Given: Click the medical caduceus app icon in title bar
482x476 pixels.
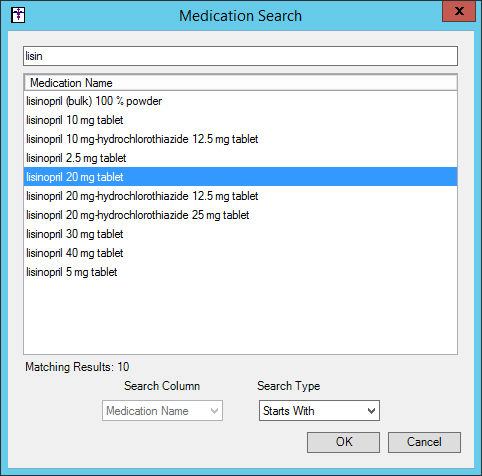Looking at the screenshot, I should coord(18,15).
